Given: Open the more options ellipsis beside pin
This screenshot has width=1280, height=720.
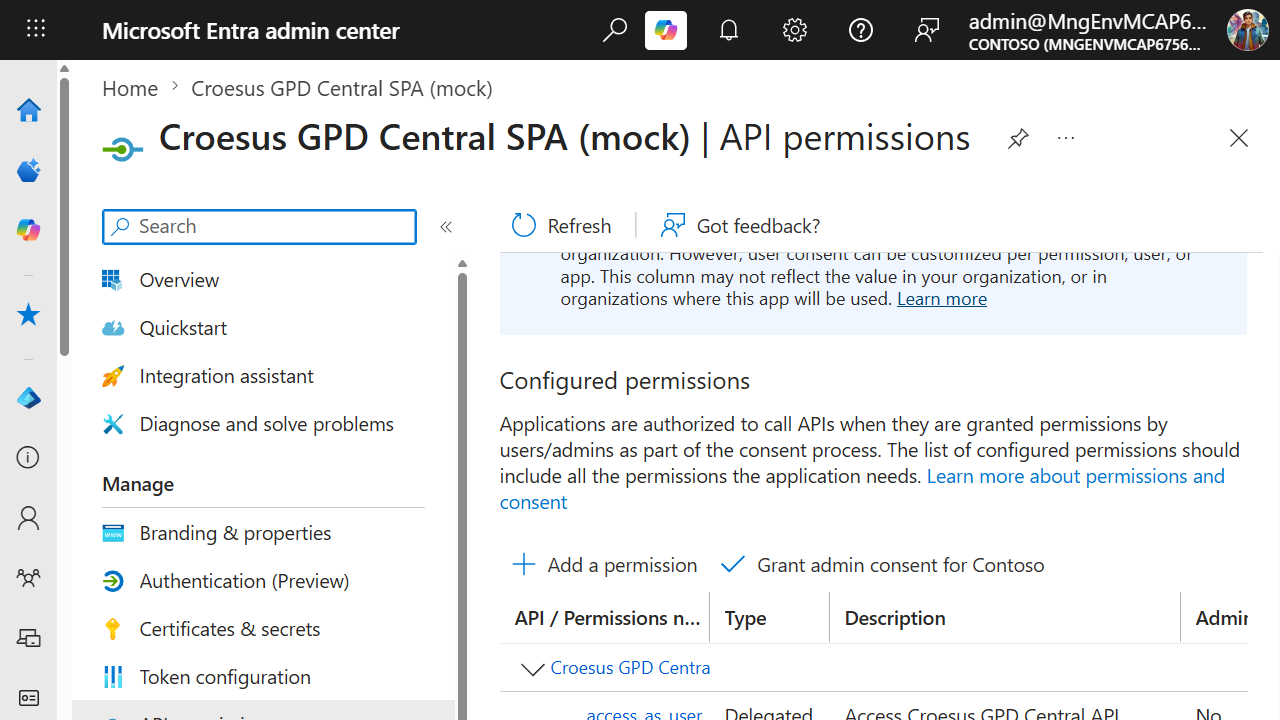Looking at the screenshot, I should [1066, 138].
